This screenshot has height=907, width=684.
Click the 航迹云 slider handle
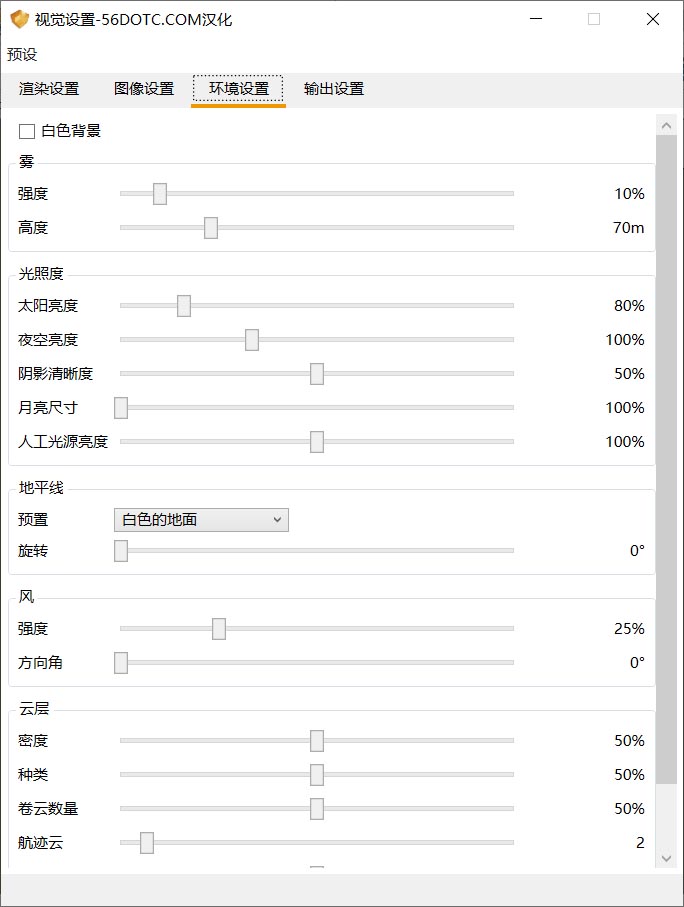tap(147, 843)
